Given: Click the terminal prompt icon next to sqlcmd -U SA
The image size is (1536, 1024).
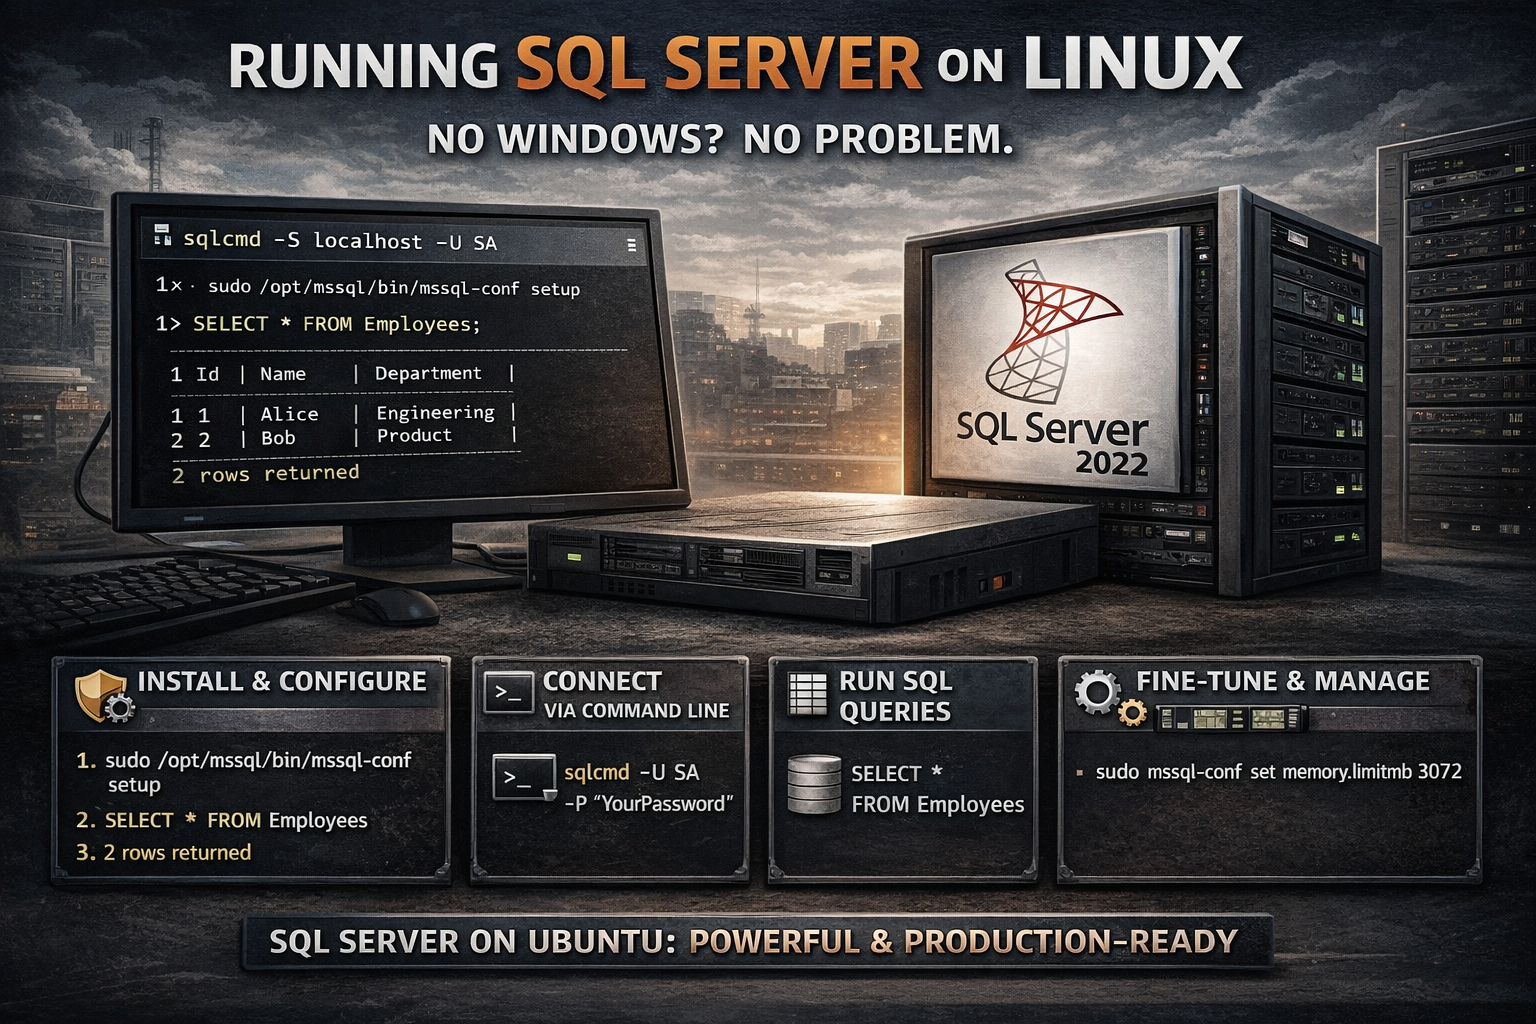Looking at the screenshot, I should click(524, 777).
